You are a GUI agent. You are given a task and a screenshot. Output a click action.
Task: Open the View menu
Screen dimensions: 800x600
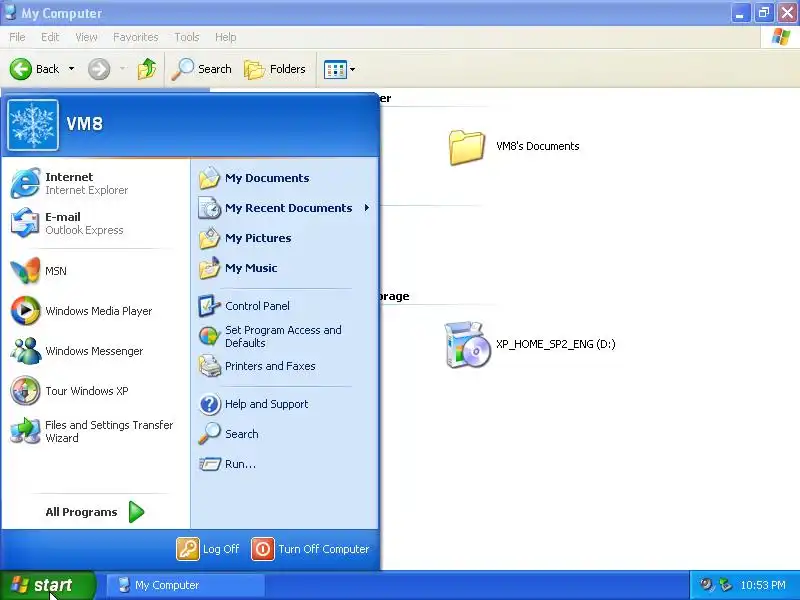pyautogui.click(x=86, y=37)
